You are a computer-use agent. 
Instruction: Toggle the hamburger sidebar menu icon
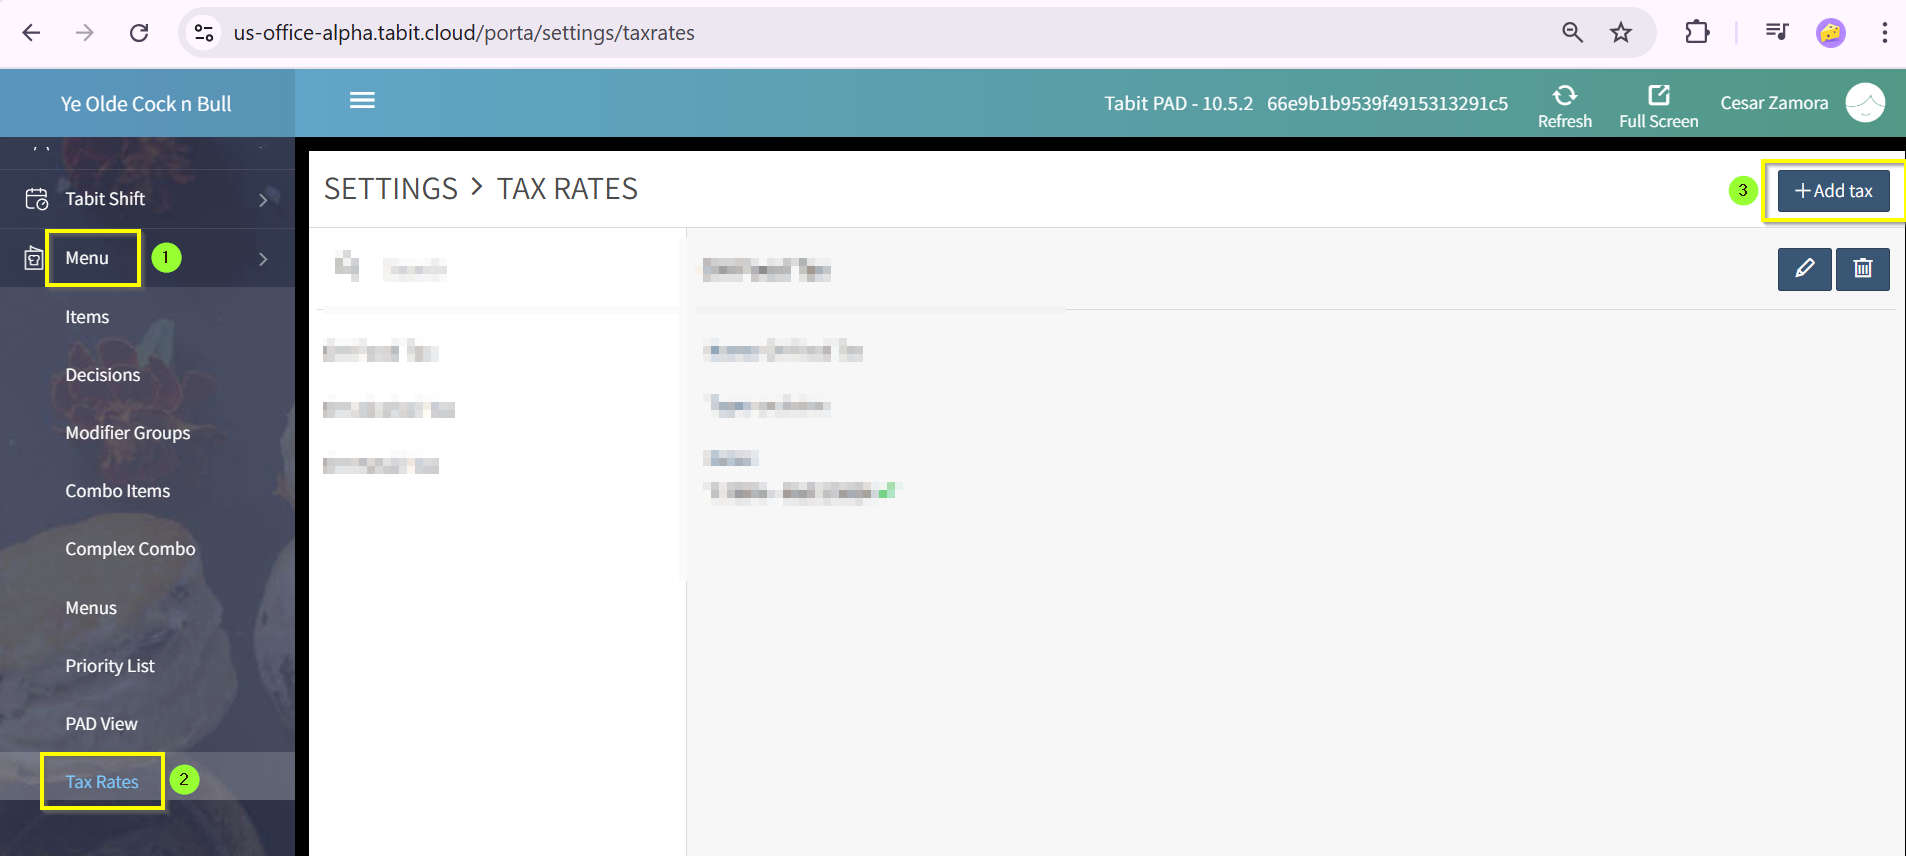[x=362, y=101]
